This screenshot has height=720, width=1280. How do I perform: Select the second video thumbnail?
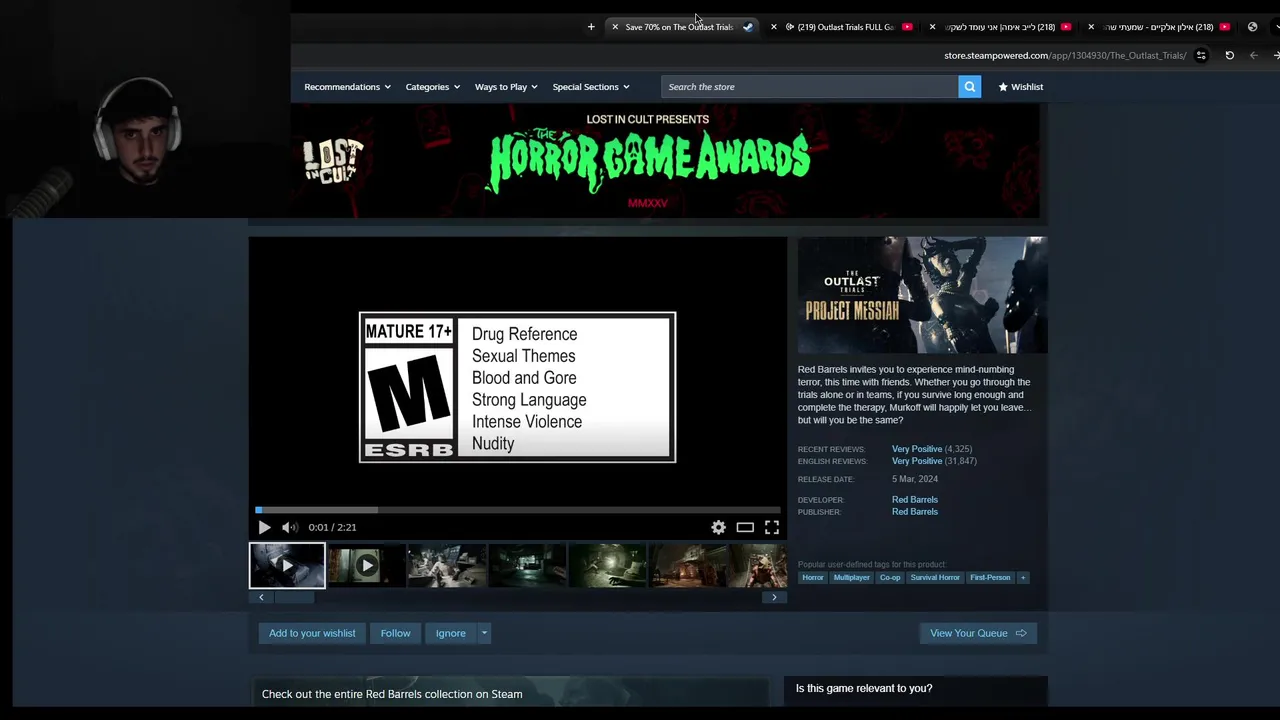pyautogui.click(x=366, y=566)
